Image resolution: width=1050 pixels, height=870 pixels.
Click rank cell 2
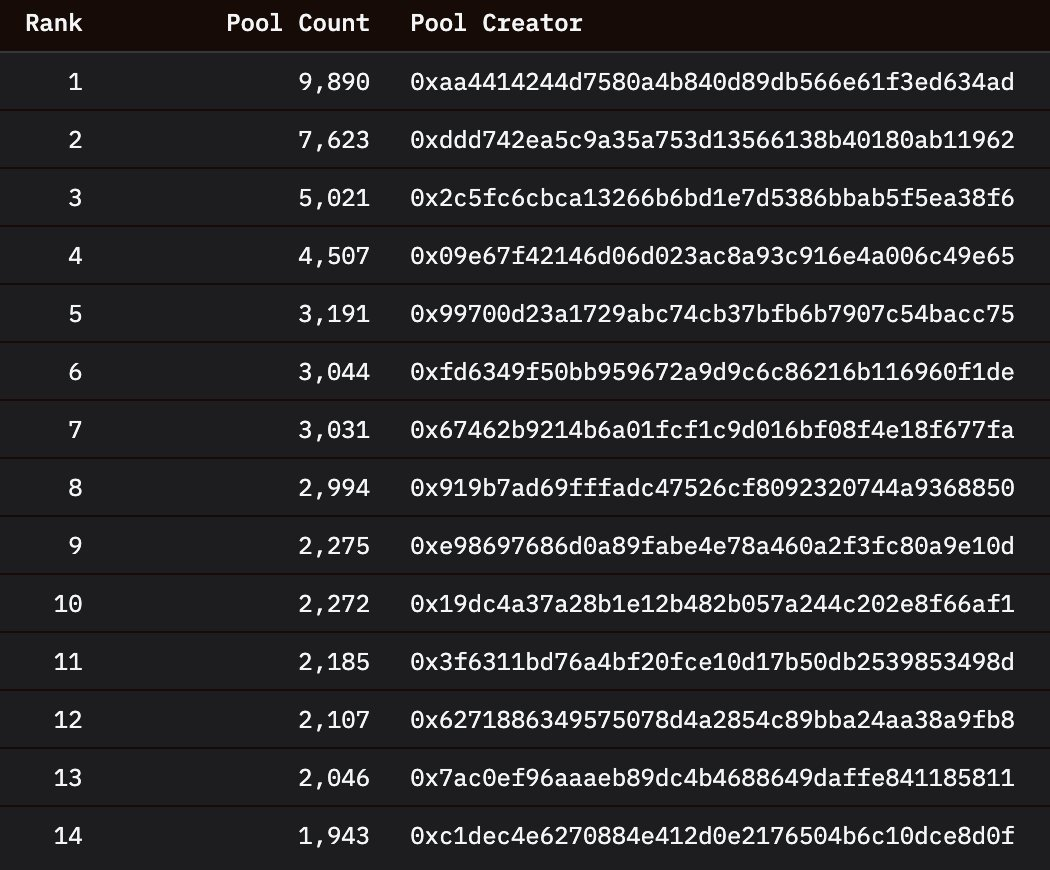pos(75,140)
